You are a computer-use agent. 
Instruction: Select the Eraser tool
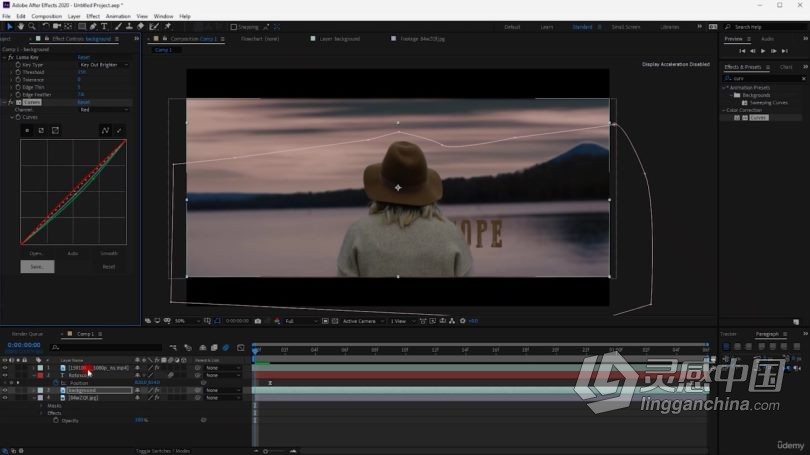click(x=141, y=26)
